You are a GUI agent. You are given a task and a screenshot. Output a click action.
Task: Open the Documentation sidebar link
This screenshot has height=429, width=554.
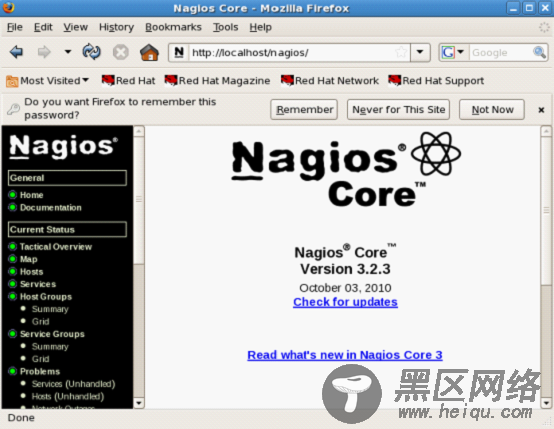point(51,207)
